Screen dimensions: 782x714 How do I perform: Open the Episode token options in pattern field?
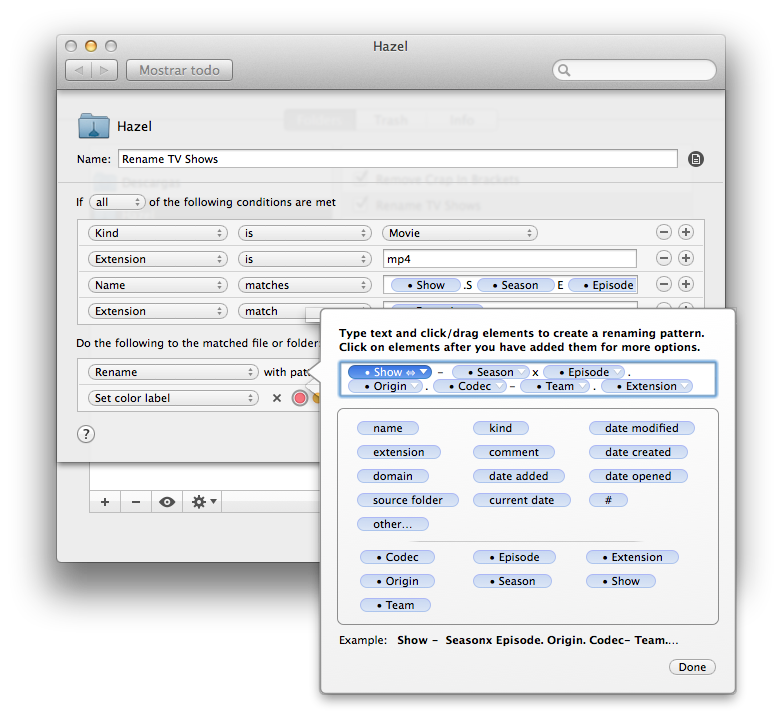click(617, 372)
